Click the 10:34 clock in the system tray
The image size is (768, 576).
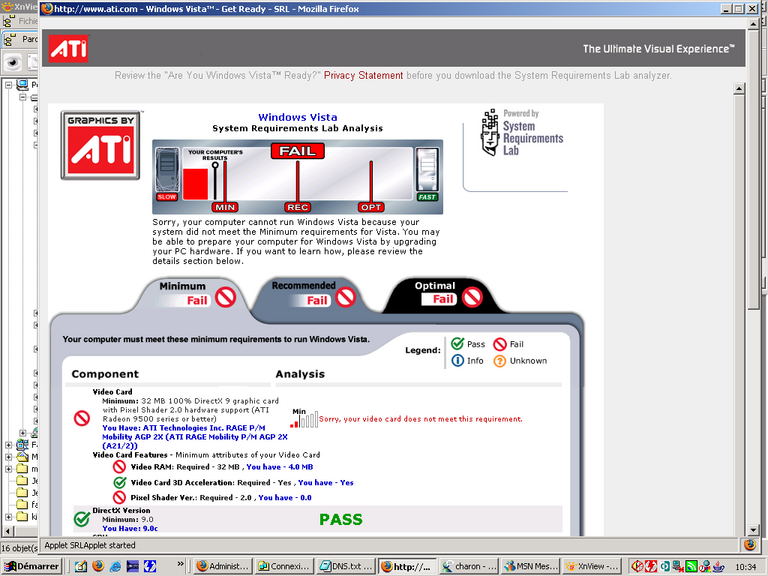click(x=746, y=567)
